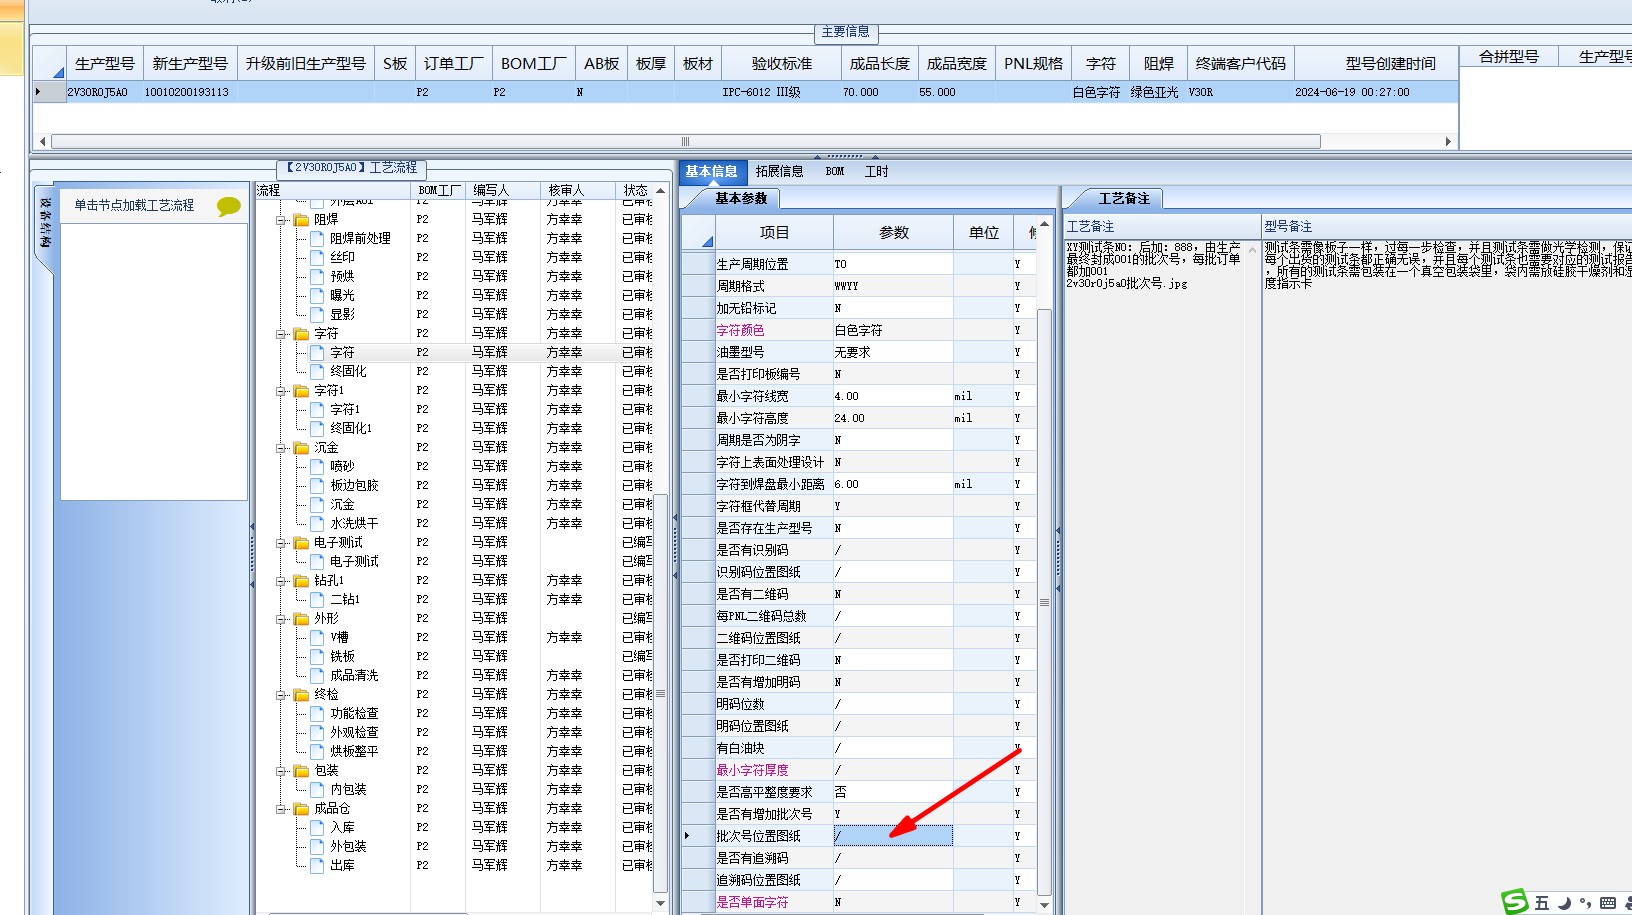Click the 阻焊前处理 document icon
The width and height of the screenshot is (1632, 915).
[318, 239]
